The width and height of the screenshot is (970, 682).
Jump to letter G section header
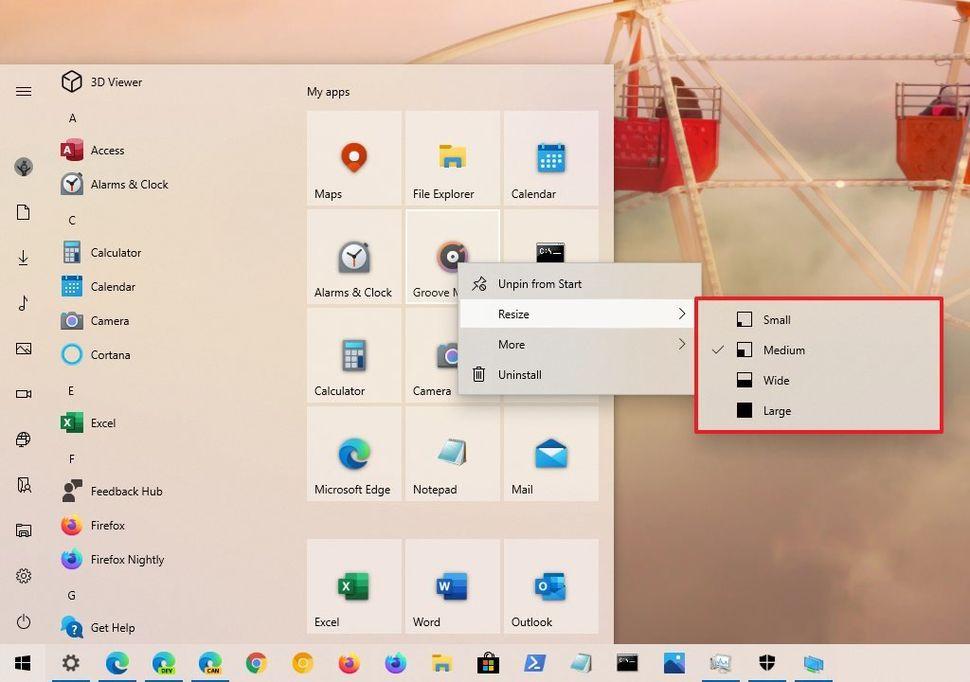pos(72,595)
